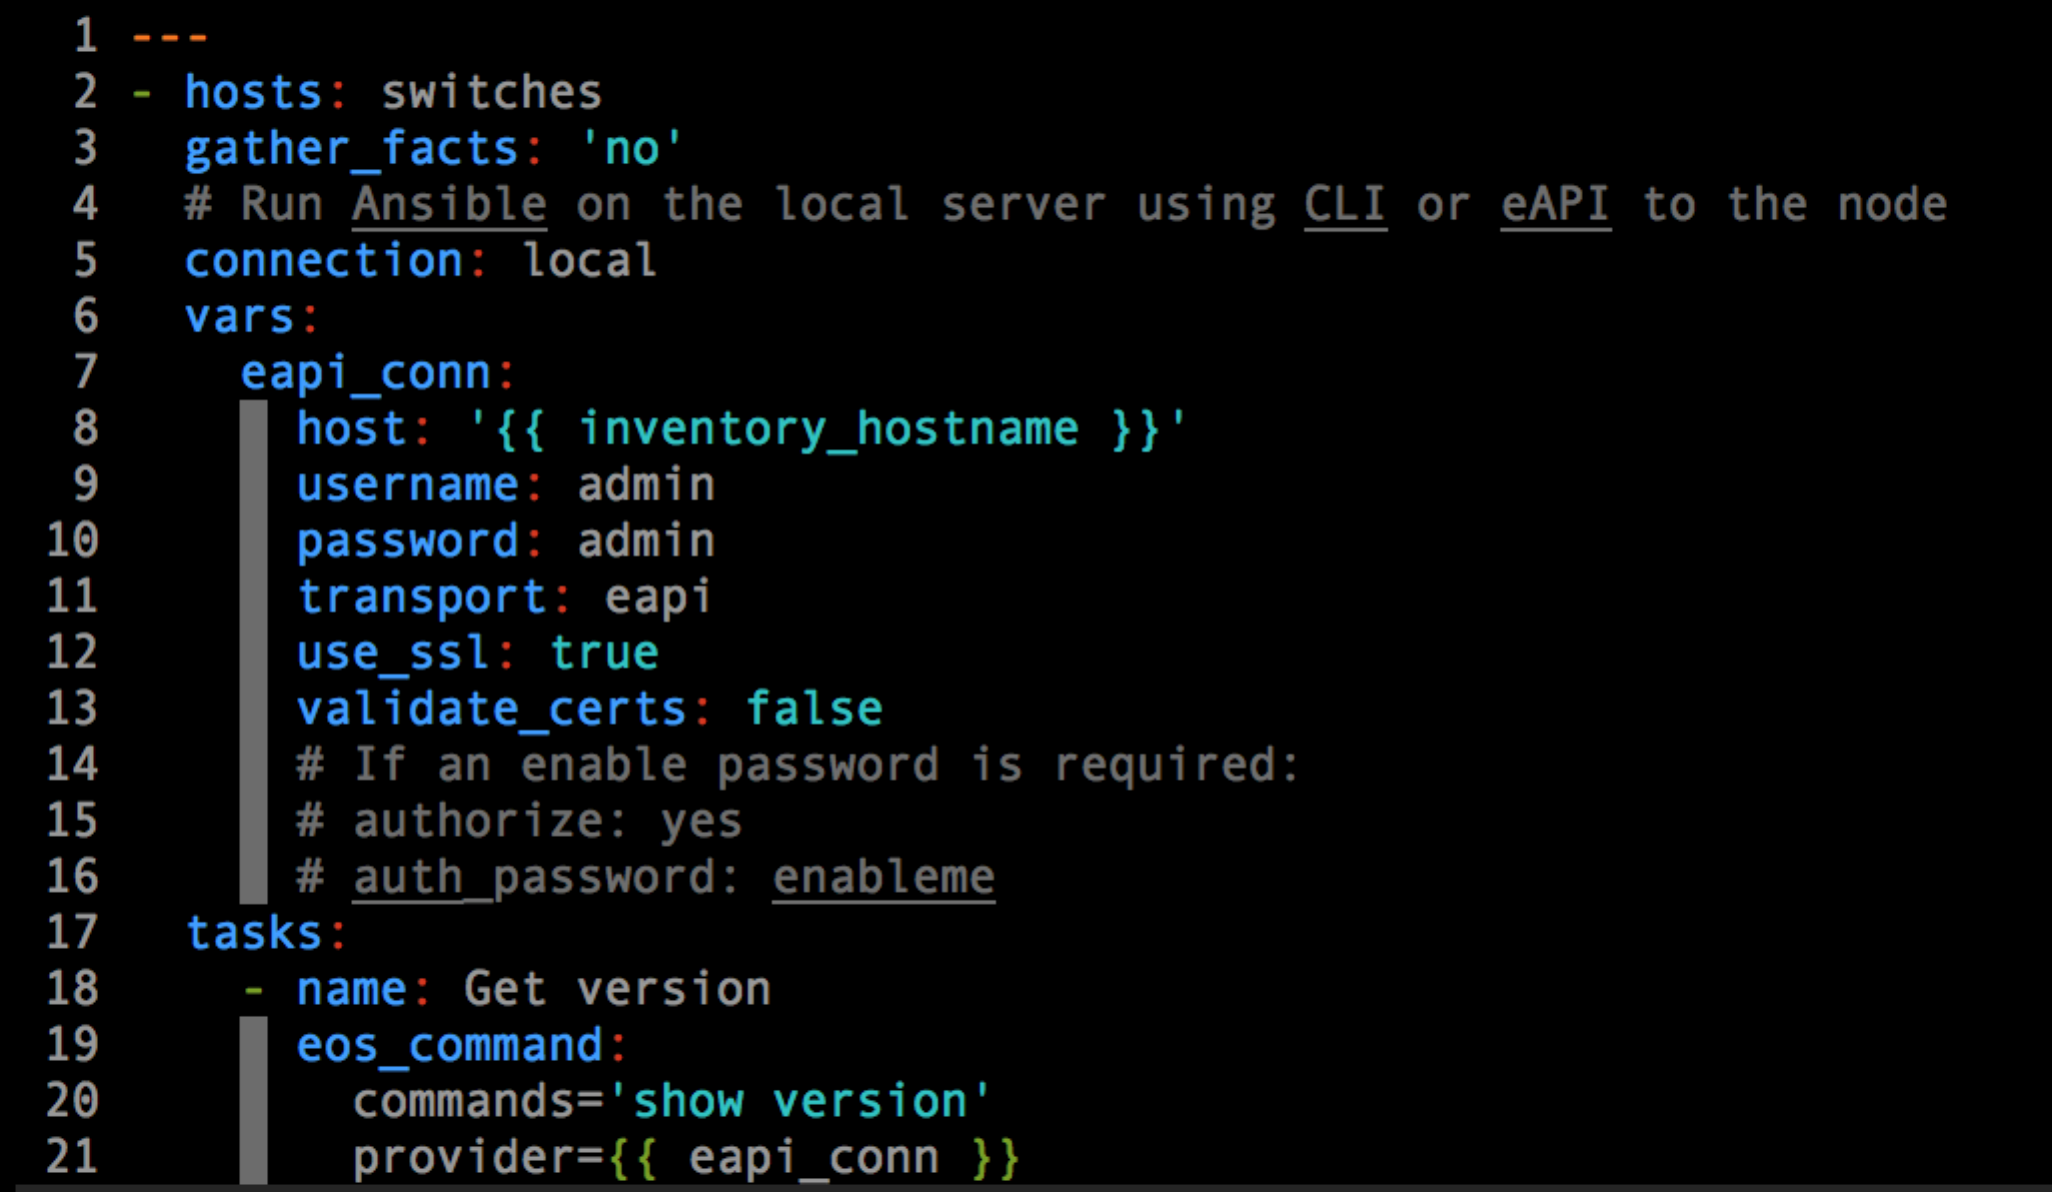Click the 'eos_command' module name
2052x1192 pixels.
pos(450,1046)
